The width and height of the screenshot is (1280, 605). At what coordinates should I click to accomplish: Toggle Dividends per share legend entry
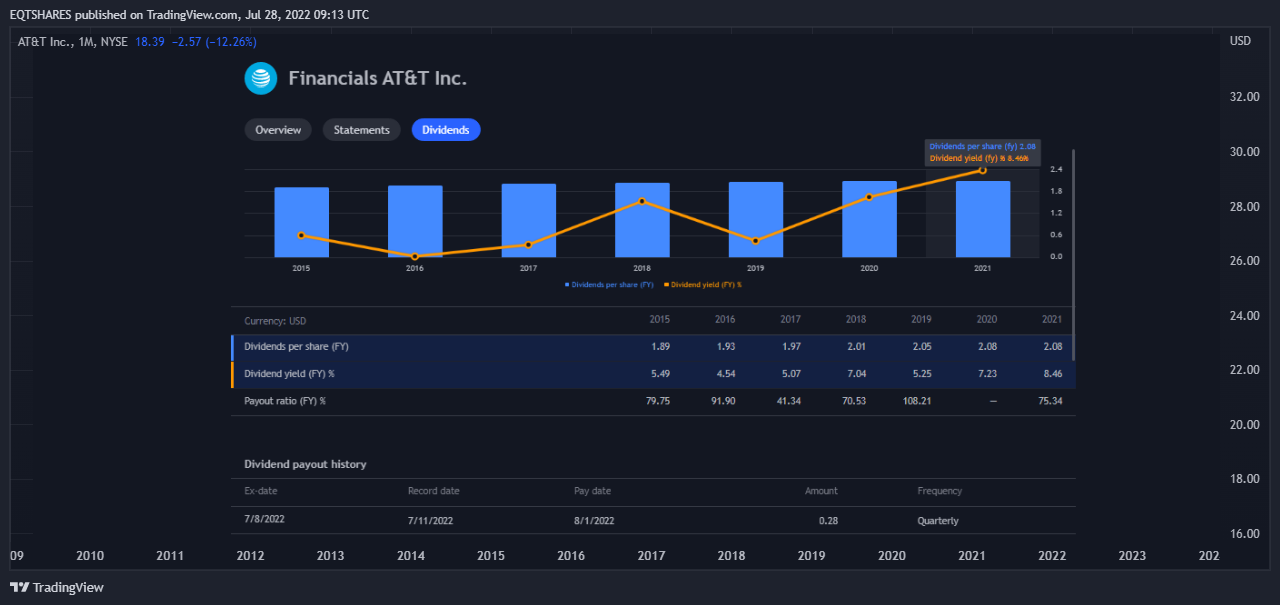[609, 284]
